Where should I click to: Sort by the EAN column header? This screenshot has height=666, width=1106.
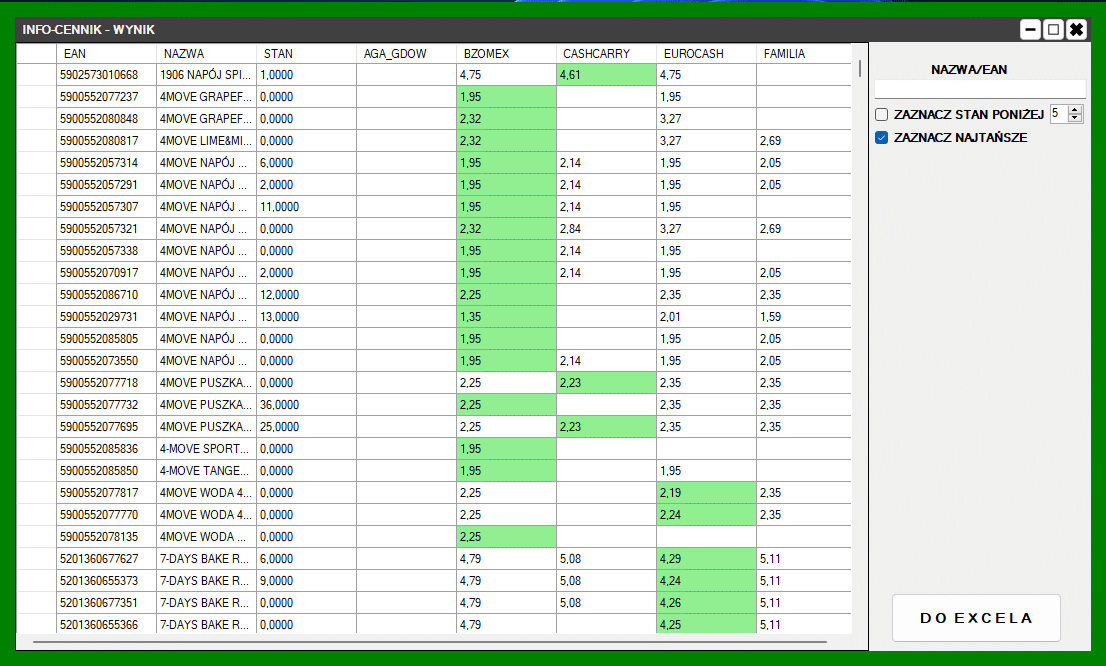[106, 54]
